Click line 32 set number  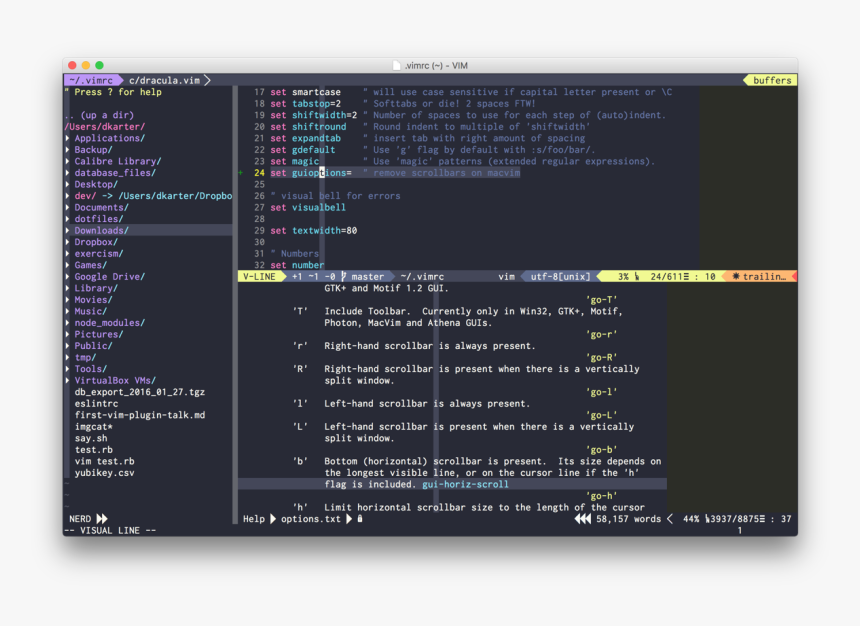click(297, 265)
